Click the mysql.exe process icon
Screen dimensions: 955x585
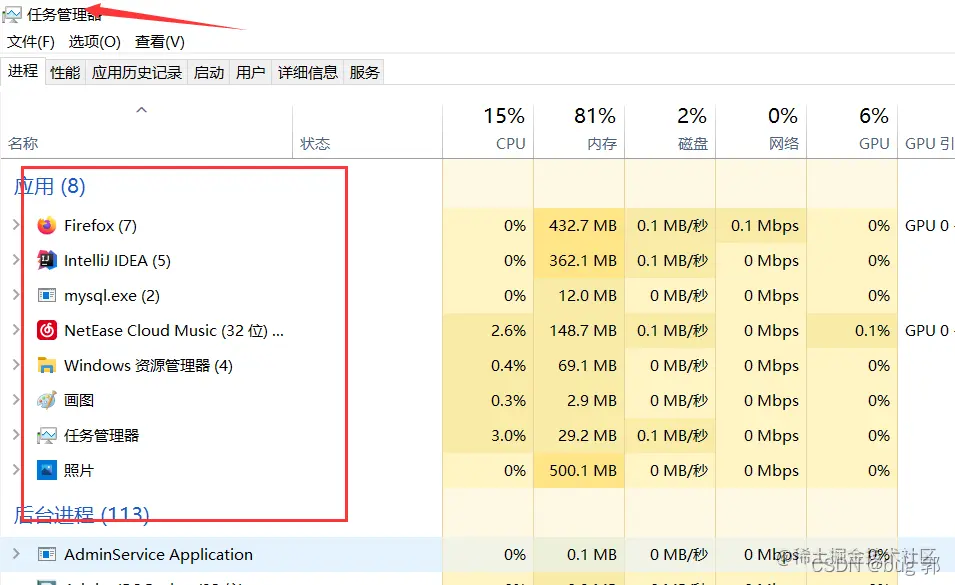coord(47,296)
